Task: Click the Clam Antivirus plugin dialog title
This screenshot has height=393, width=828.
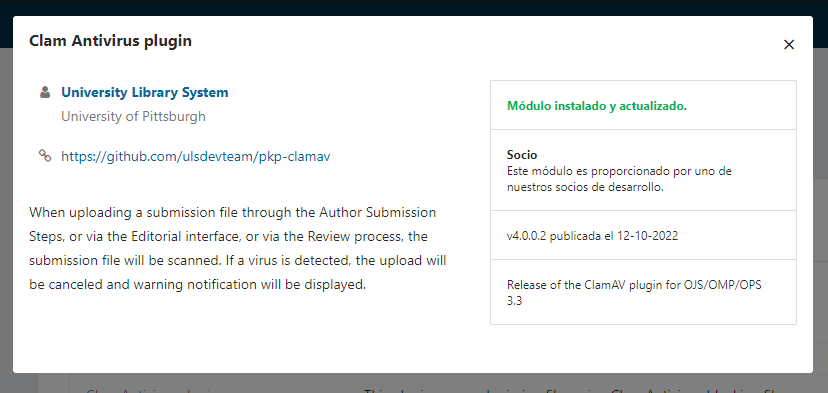Action: [x=110, y=41]
